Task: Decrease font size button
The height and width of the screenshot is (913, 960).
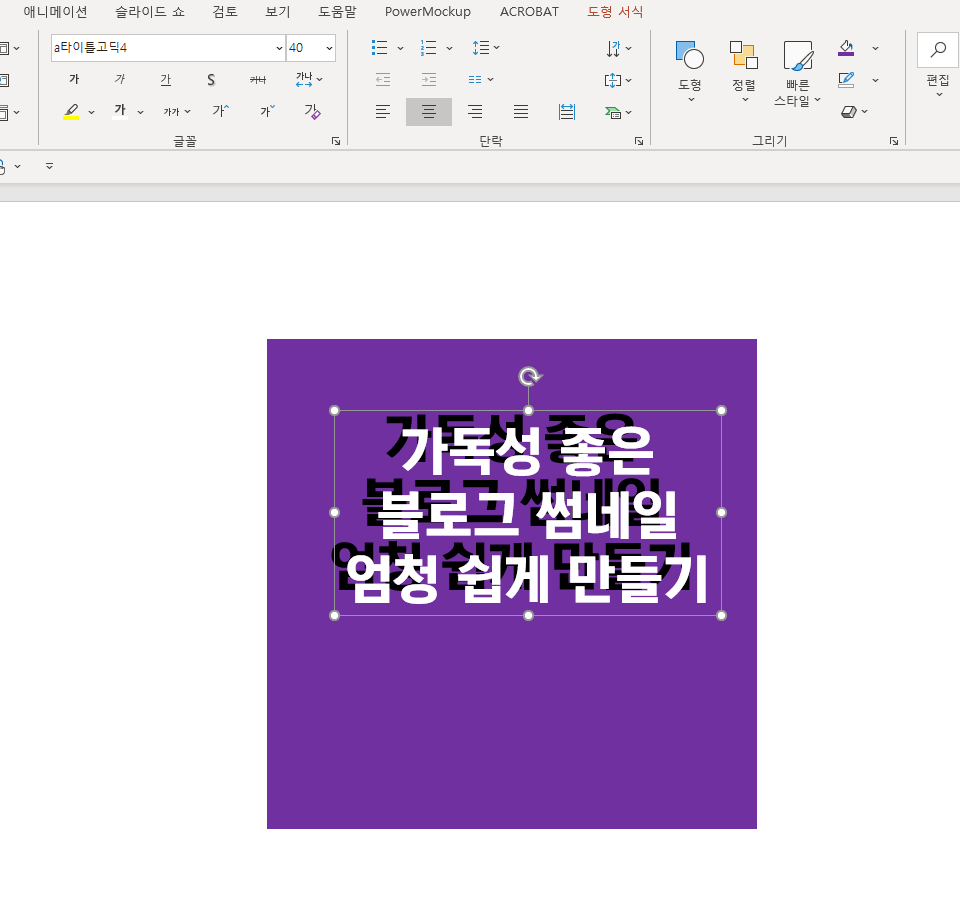Action: pyautogui.click(x=268, y=111)
